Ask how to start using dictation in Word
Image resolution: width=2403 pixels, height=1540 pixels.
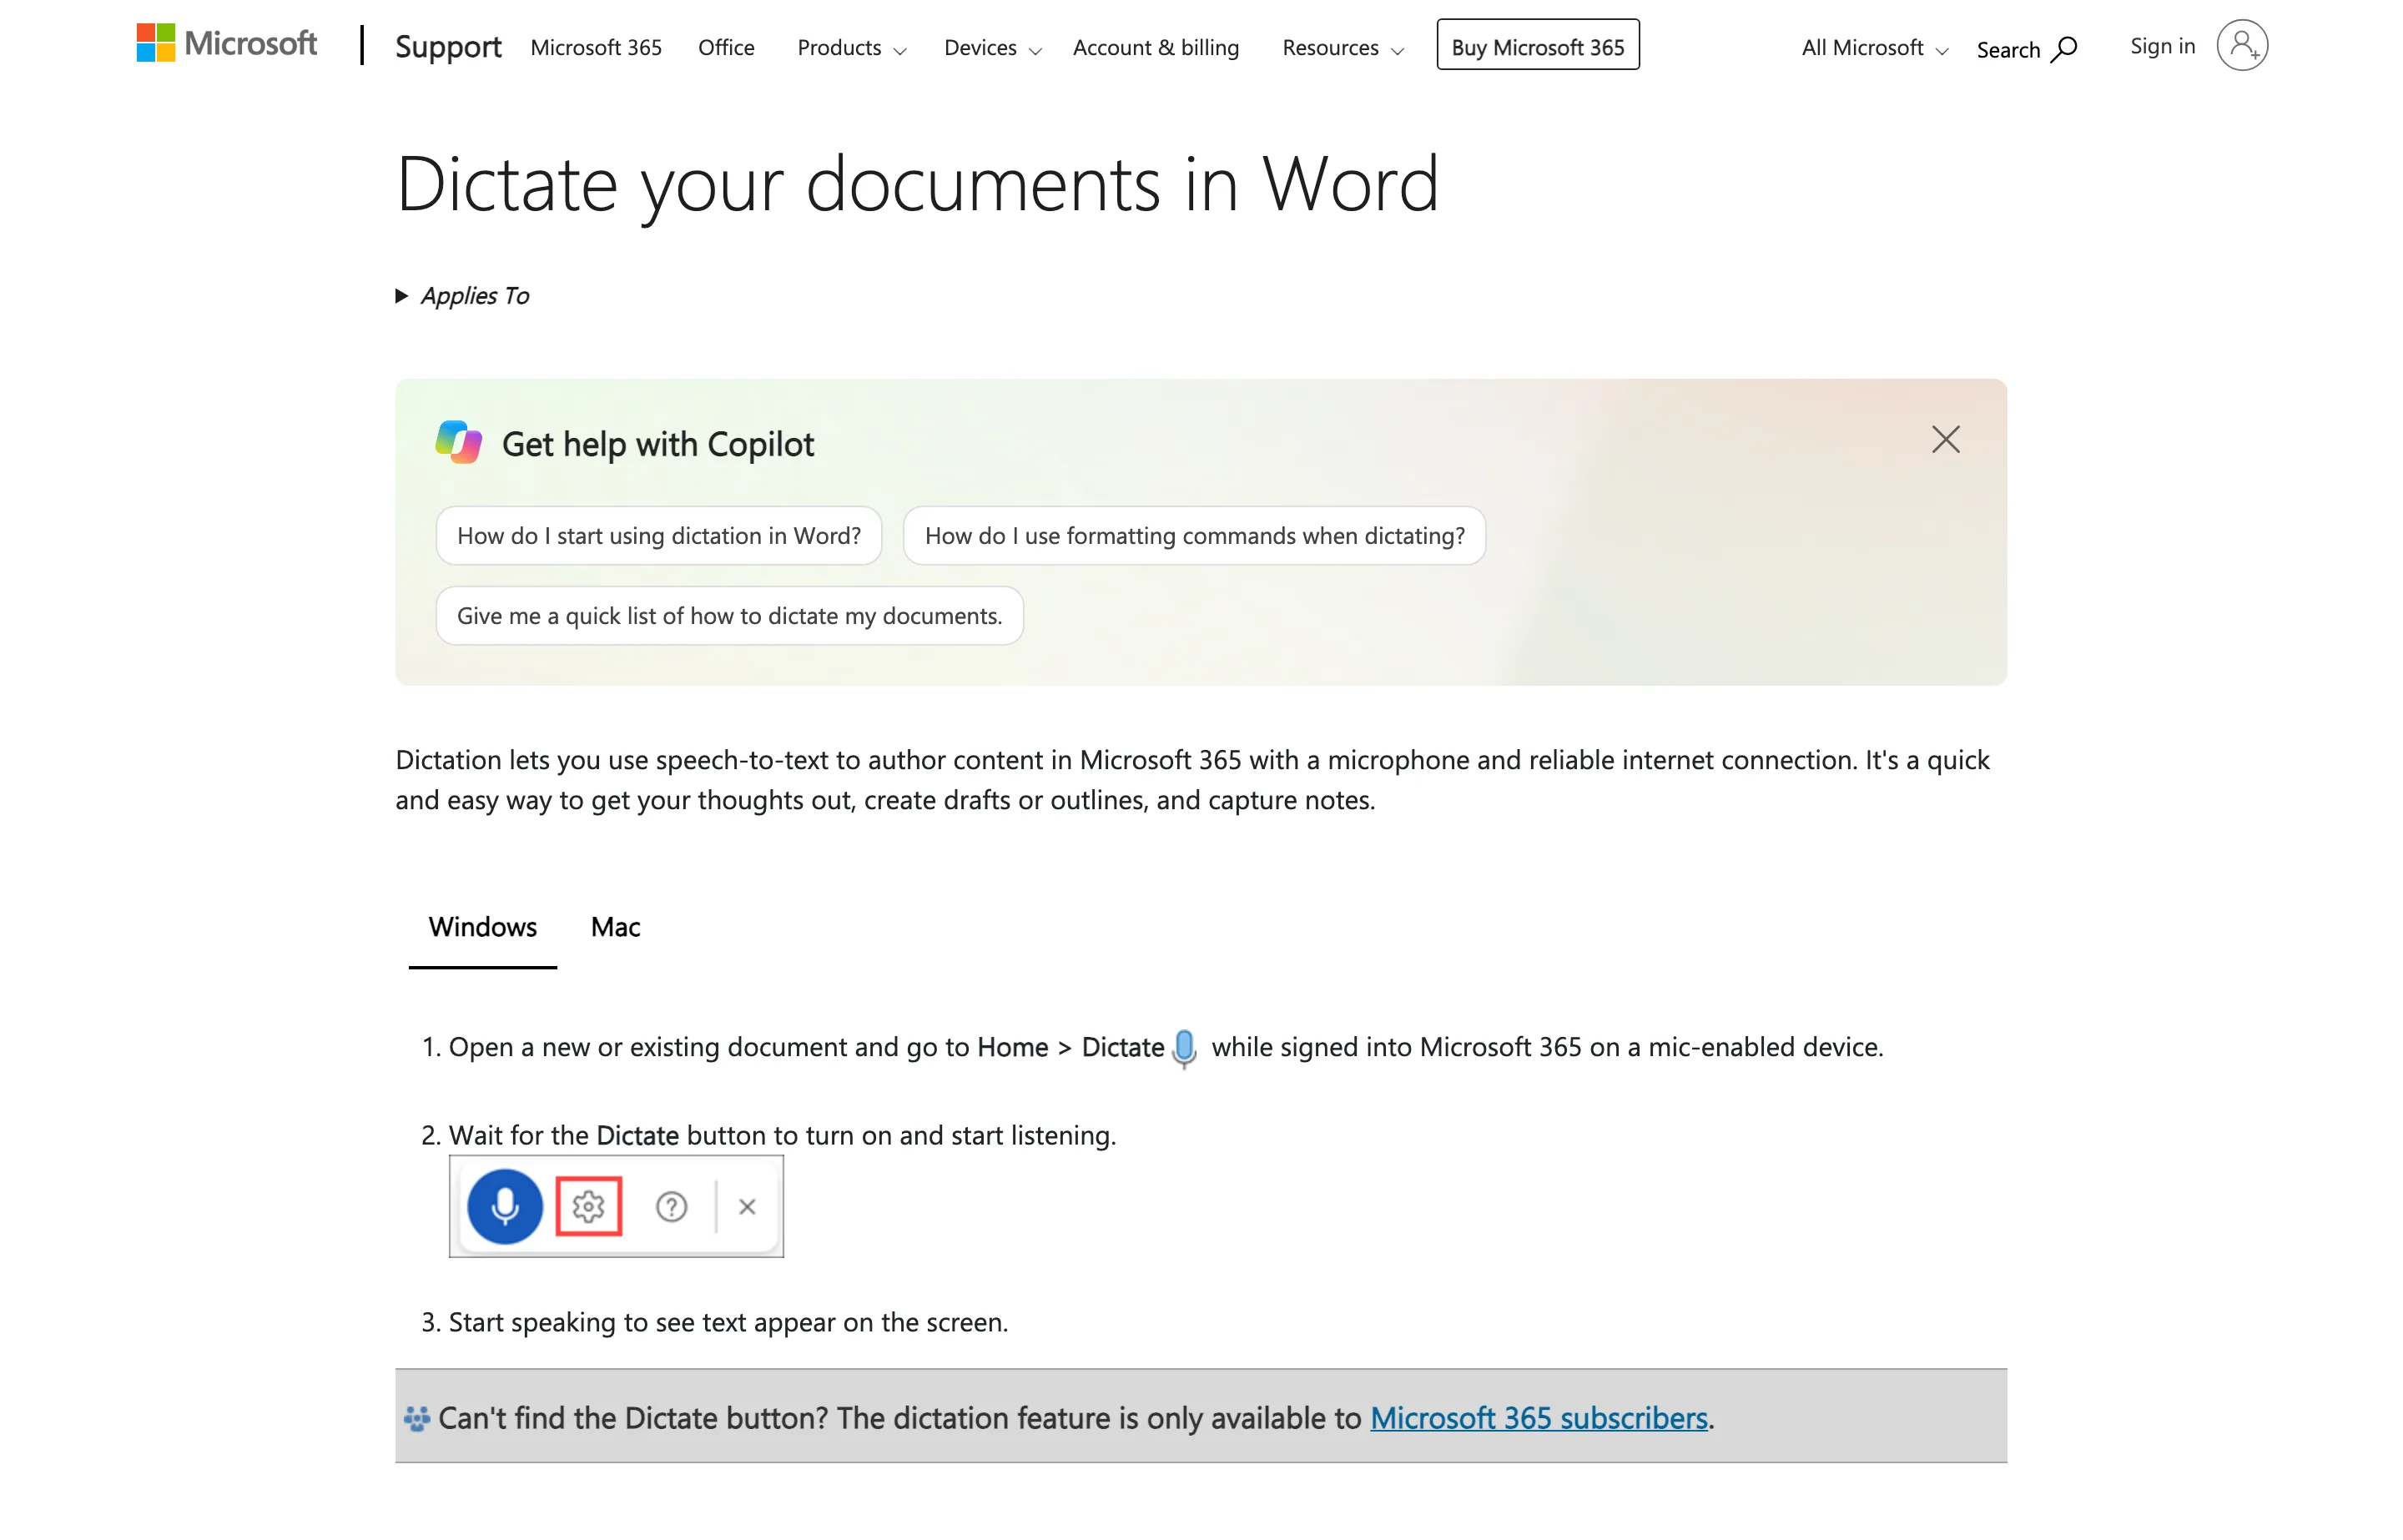tap(659, 535)
